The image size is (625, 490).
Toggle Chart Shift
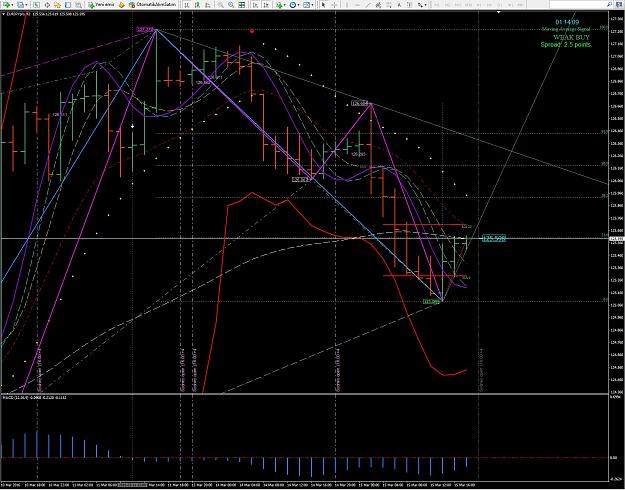point(266,5)
